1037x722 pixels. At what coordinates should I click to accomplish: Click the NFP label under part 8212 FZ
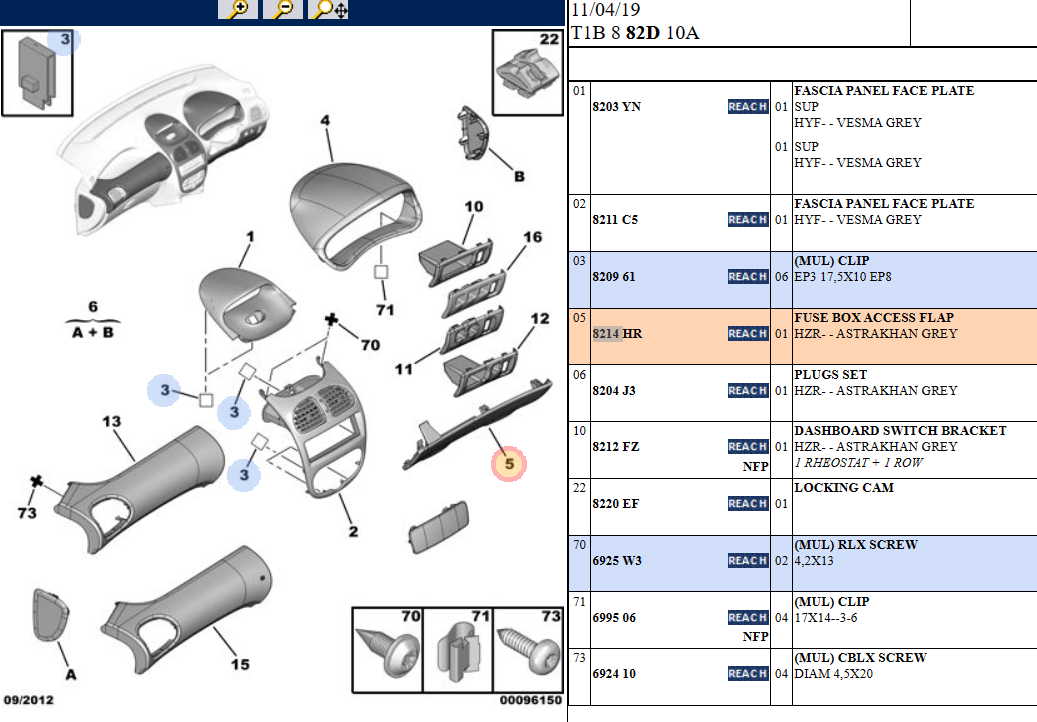(755, 466)
